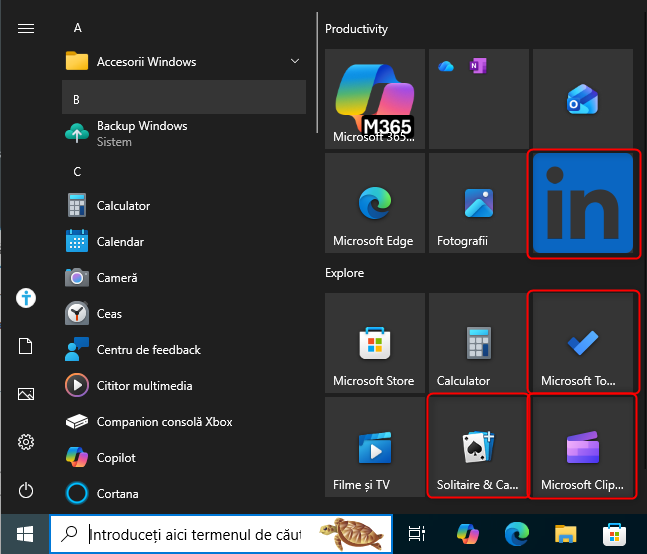Open OneDrive icon in the Productivity folder tile

pyautogui.click(x=446, y=66)
